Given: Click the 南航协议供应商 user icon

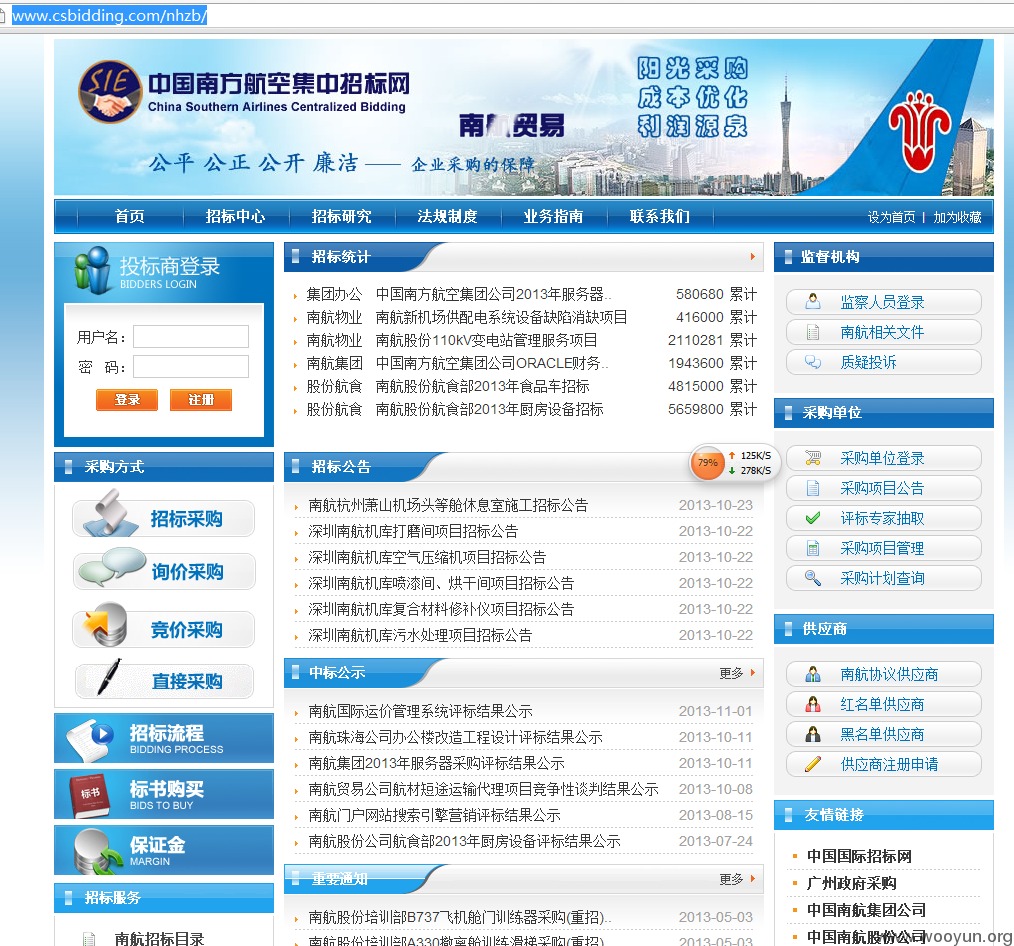Looking at the screenshot, I should pos(813,674).
